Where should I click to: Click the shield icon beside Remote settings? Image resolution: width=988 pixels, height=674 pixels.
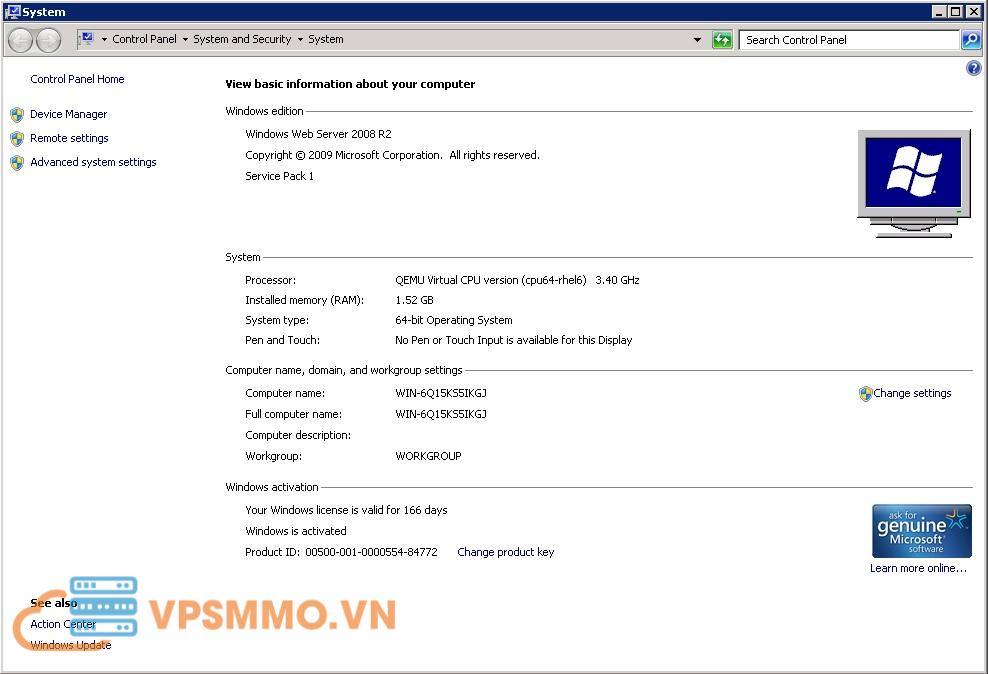tap(17, 139)
